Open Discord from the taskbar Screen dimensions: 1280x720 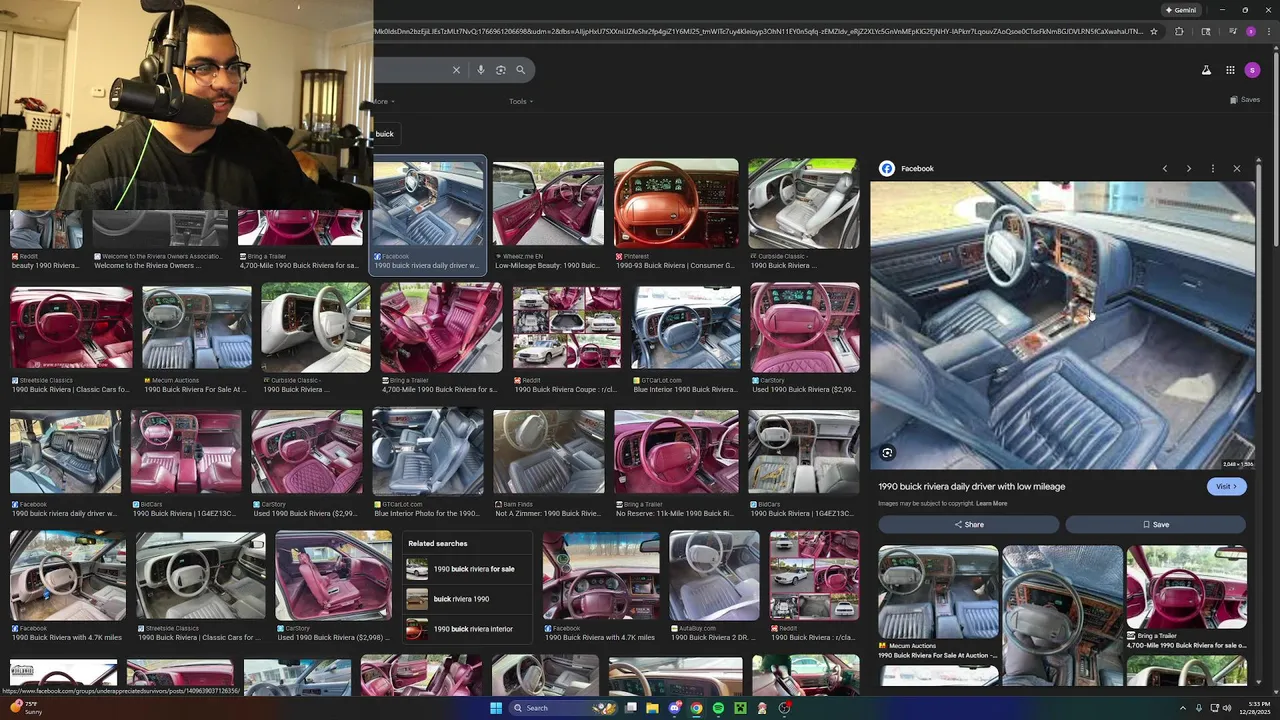pyautogui.click(x=674, y=708)
